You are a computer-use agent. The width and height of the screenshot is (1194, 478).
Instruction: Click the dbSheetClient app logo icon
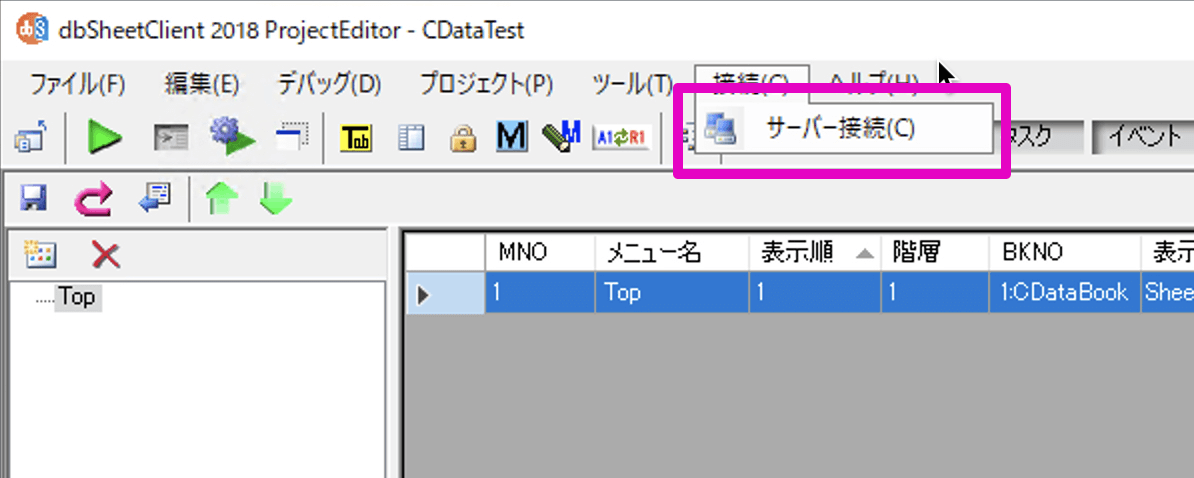click(x=34, y=30)
